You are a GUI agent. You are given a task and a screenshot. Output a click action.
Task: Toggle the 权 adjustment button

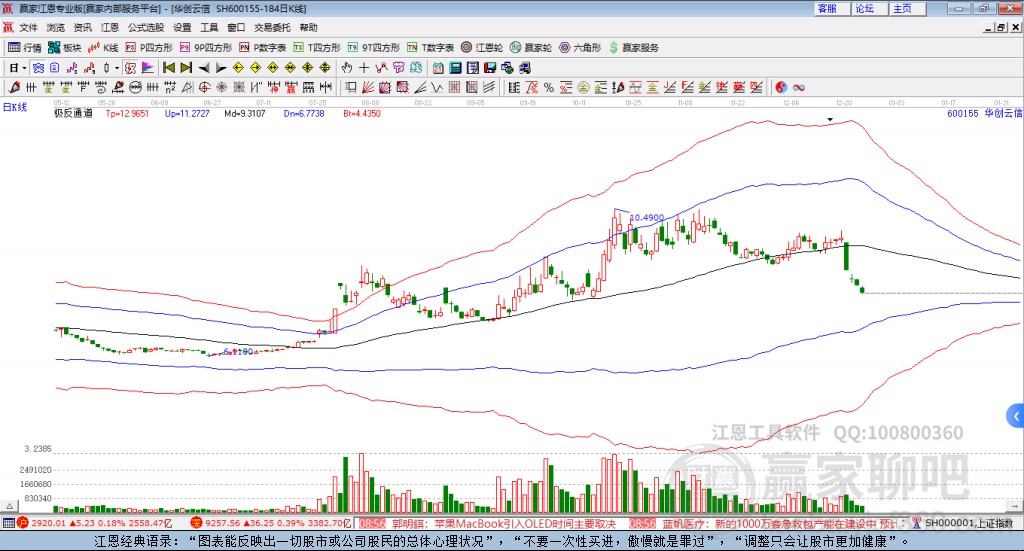(x=130, y=68)
